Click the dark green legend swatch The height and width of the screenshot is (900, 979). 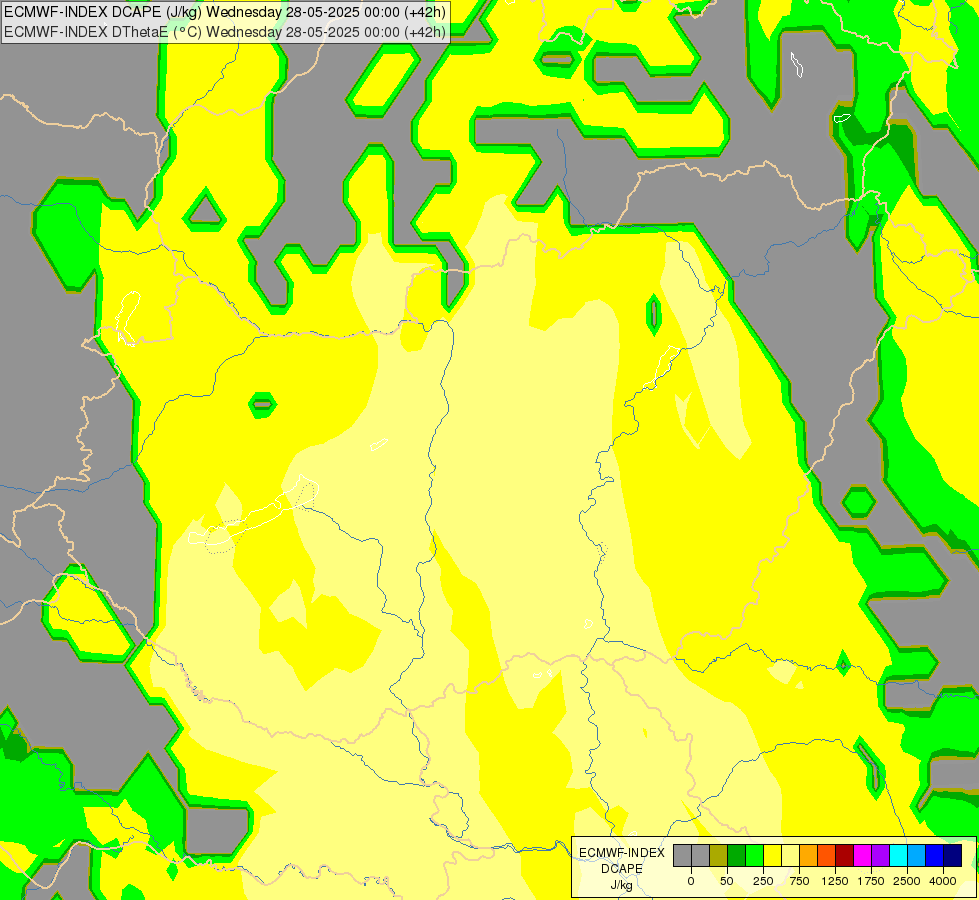(737, 856)
